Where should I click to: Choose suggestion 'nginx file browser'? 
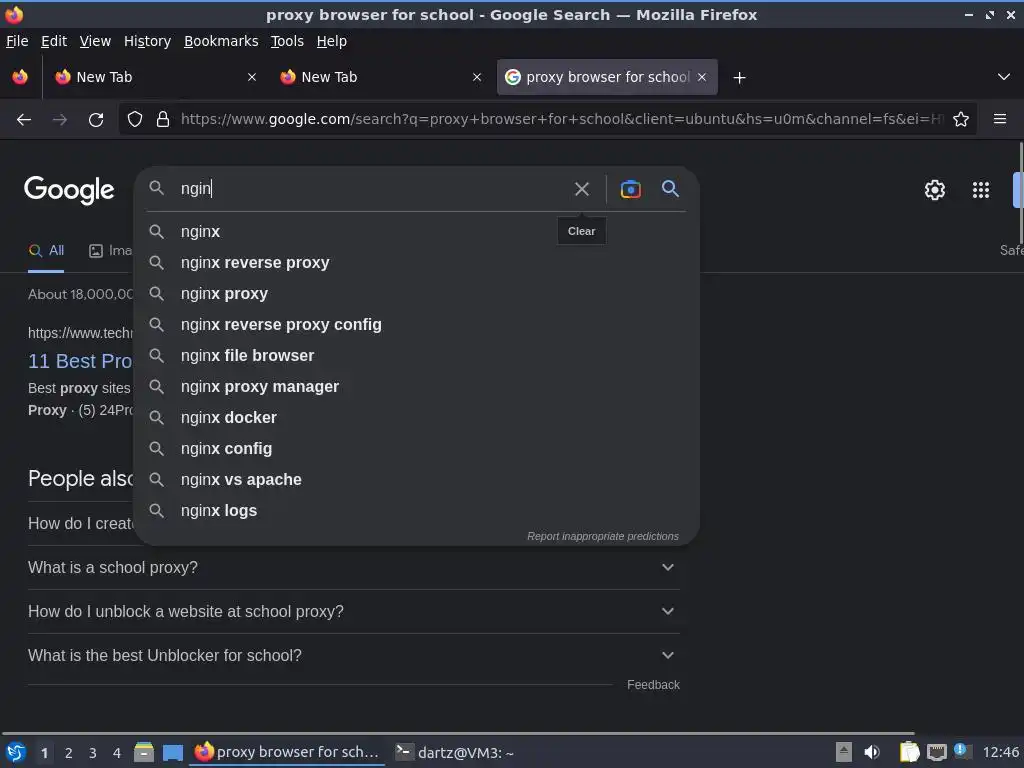416,356
